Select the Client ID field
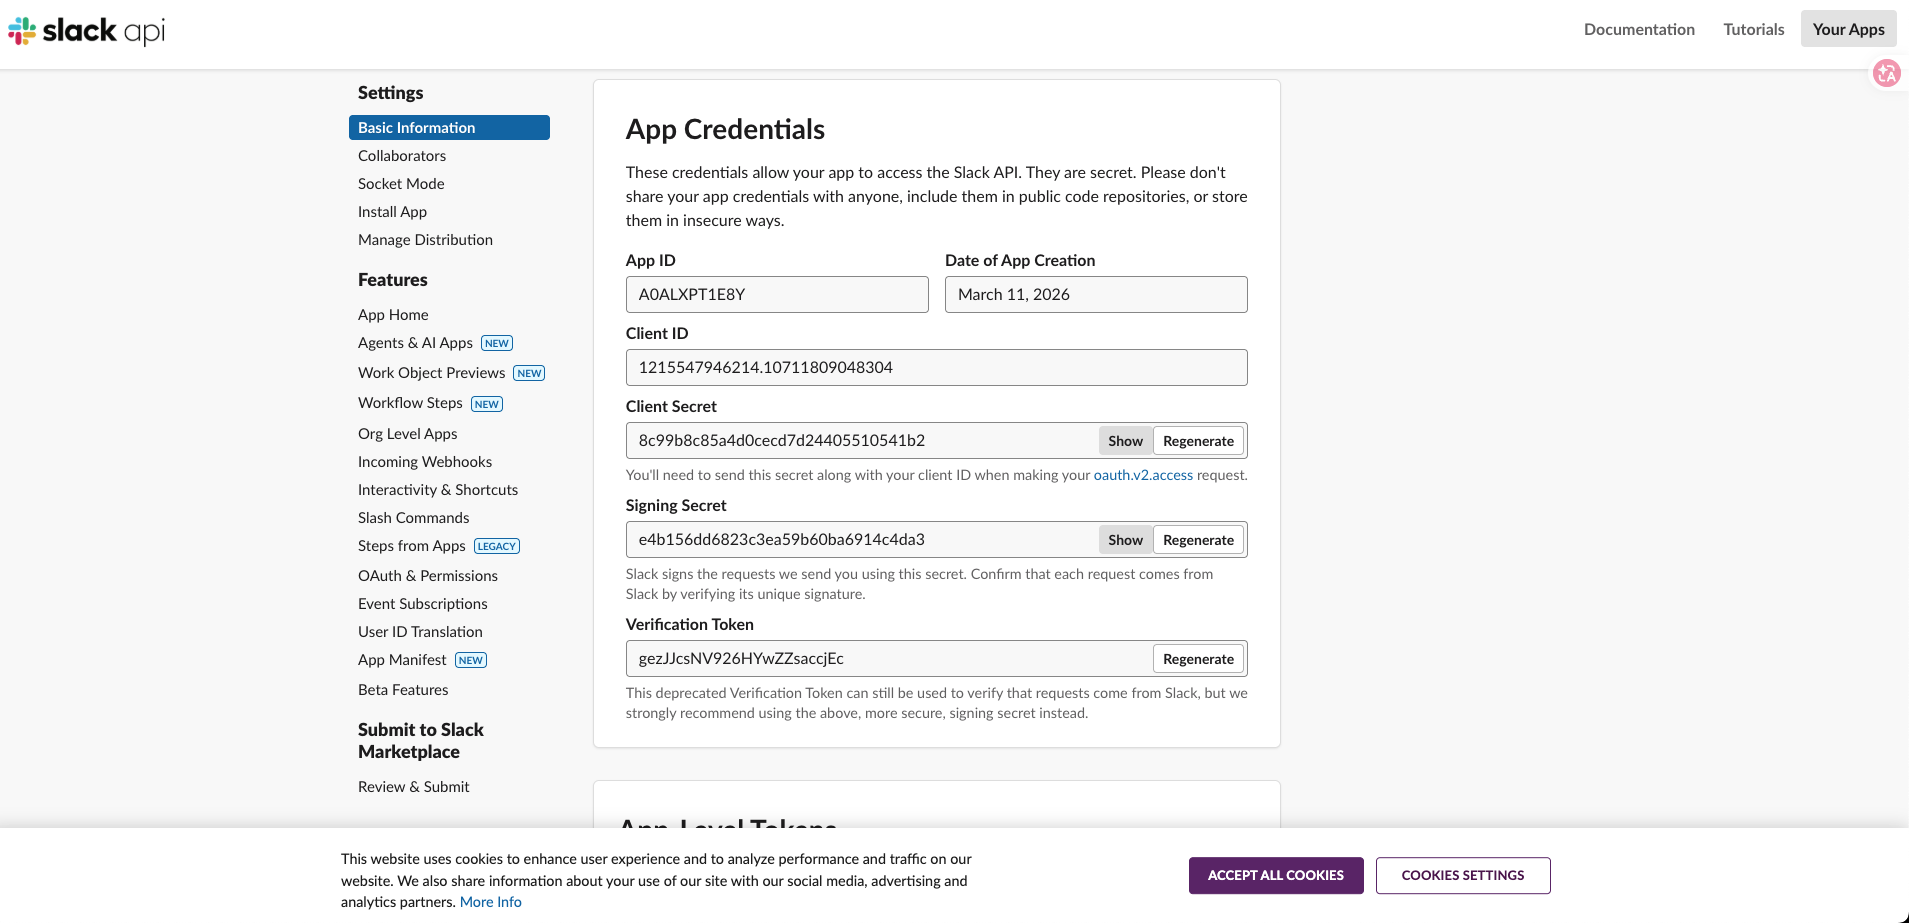Viewport: 1909px width, 923px height. 935,367
